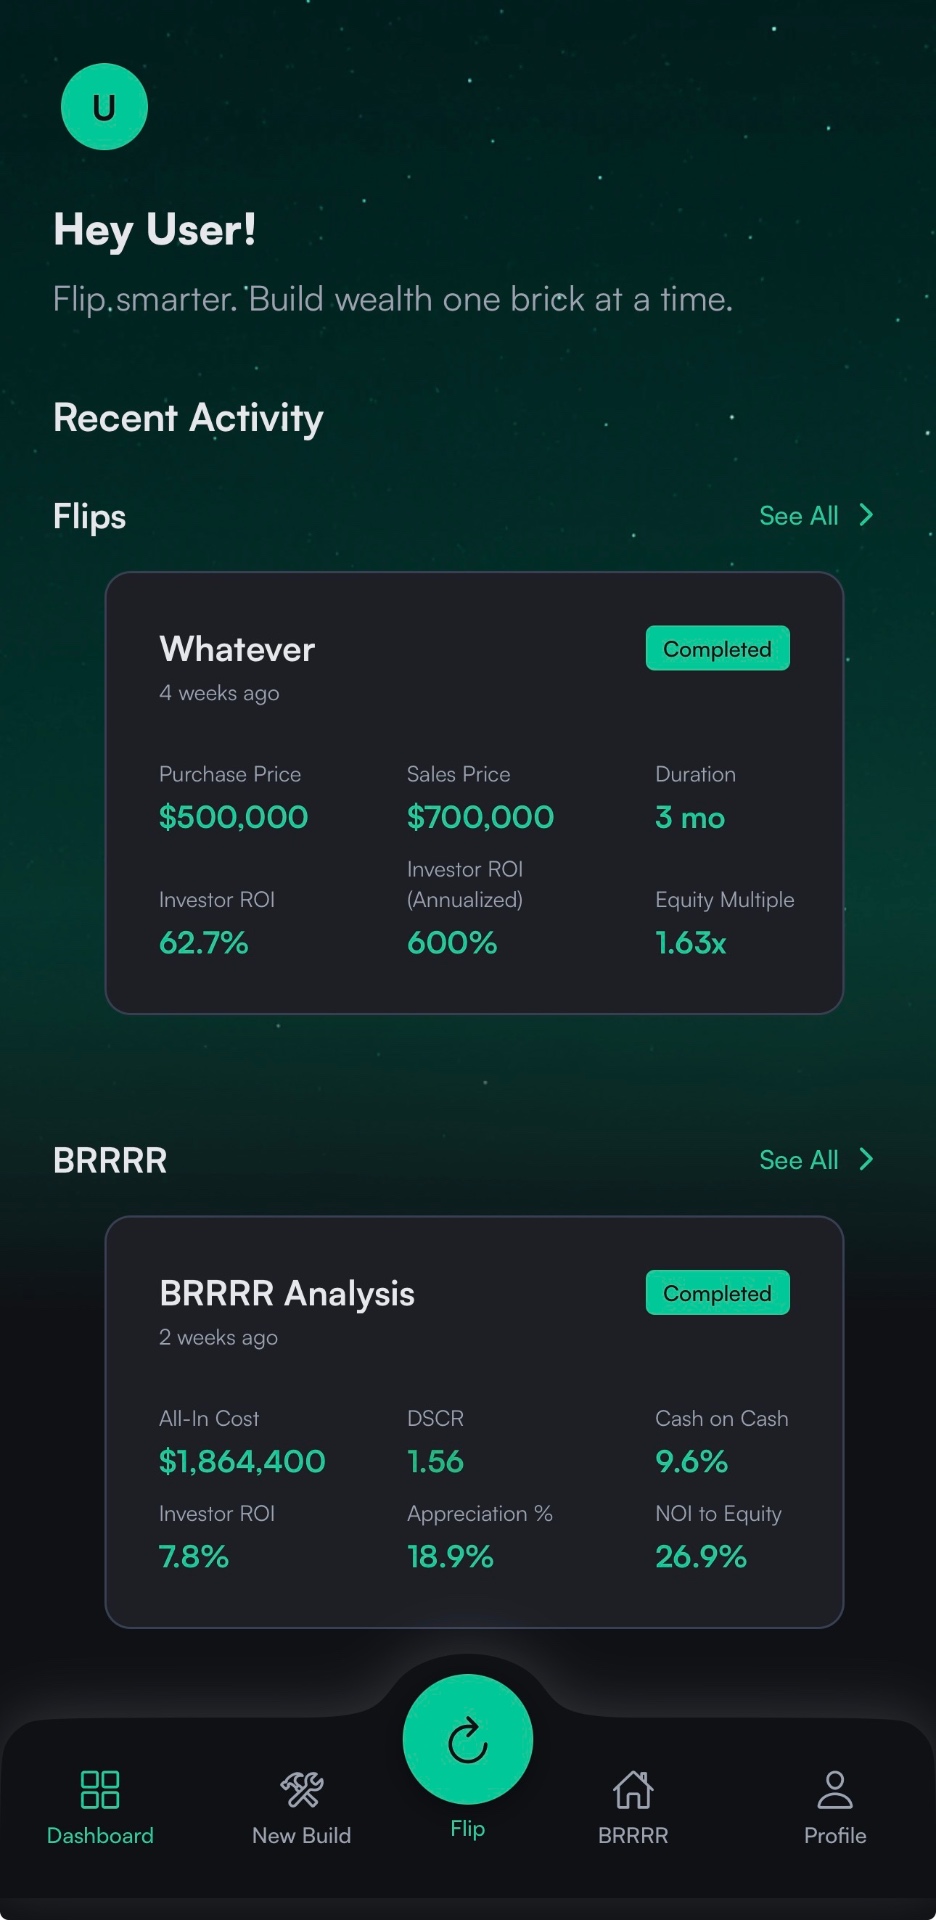Click See All next to BRRRR

point(798,1160)
